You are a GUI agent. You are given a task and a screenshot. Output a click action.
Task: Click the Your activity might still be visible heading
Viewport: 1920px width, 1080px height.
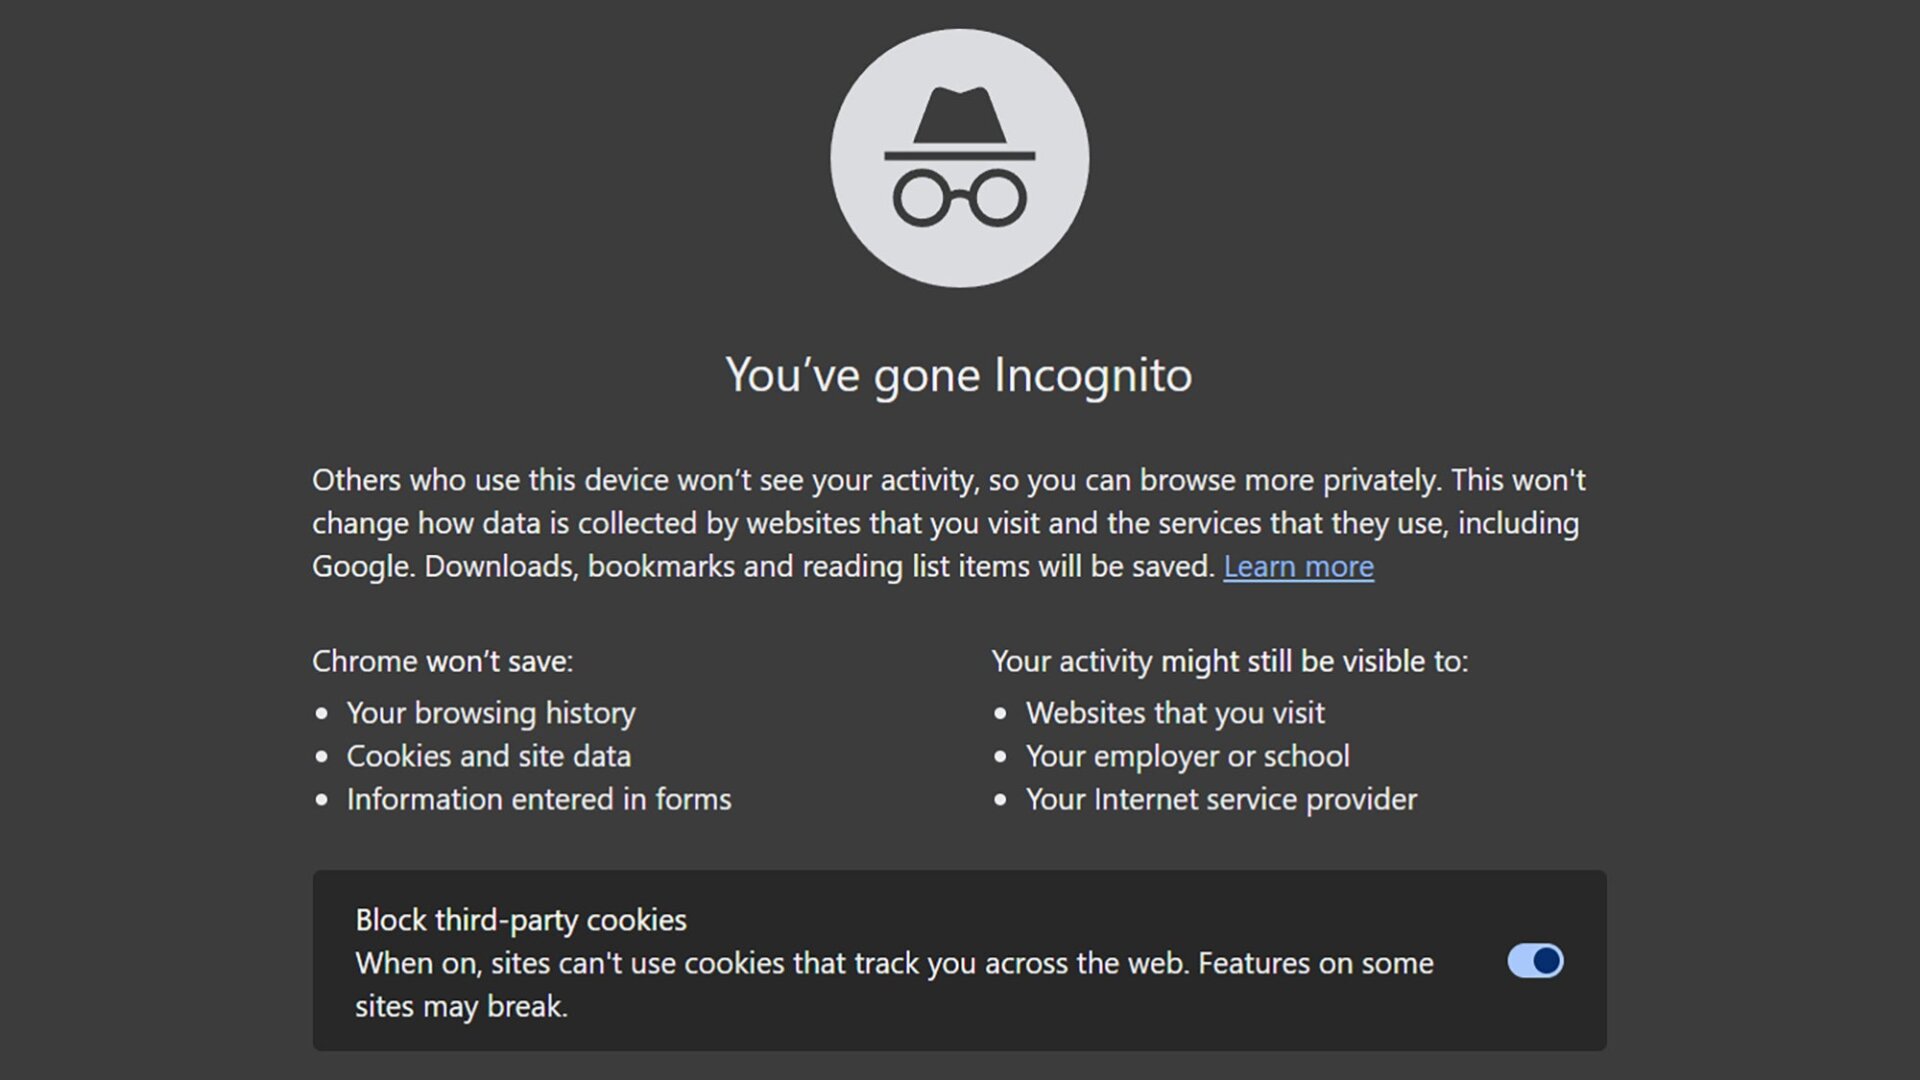point(1229,660)
